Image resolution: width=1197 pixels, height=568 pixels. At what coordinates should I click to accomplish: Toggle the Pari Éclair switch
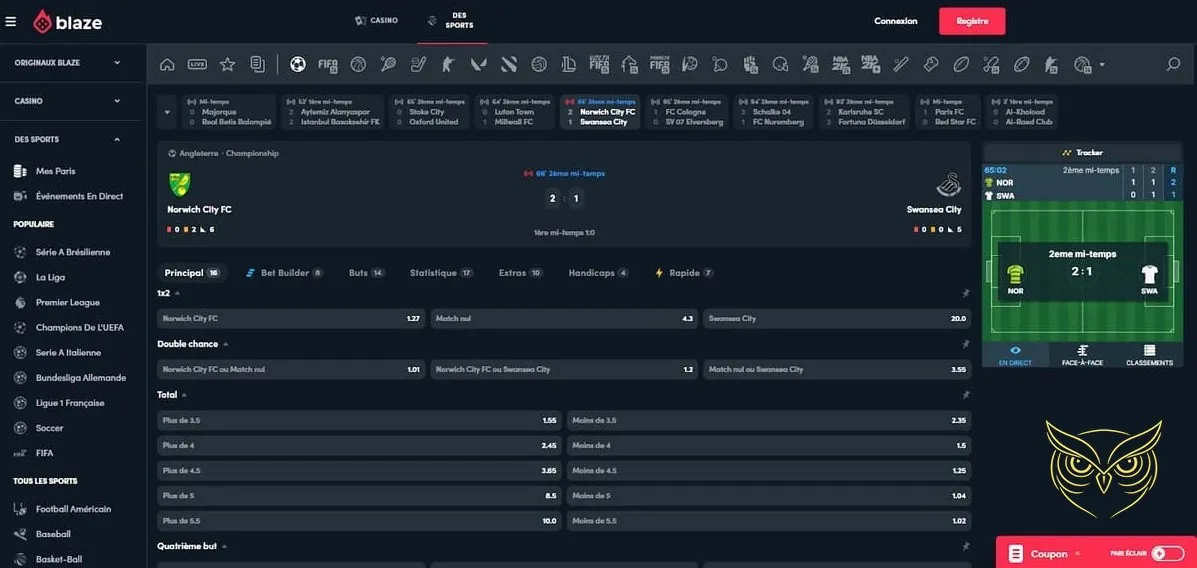coord(1166,553)
